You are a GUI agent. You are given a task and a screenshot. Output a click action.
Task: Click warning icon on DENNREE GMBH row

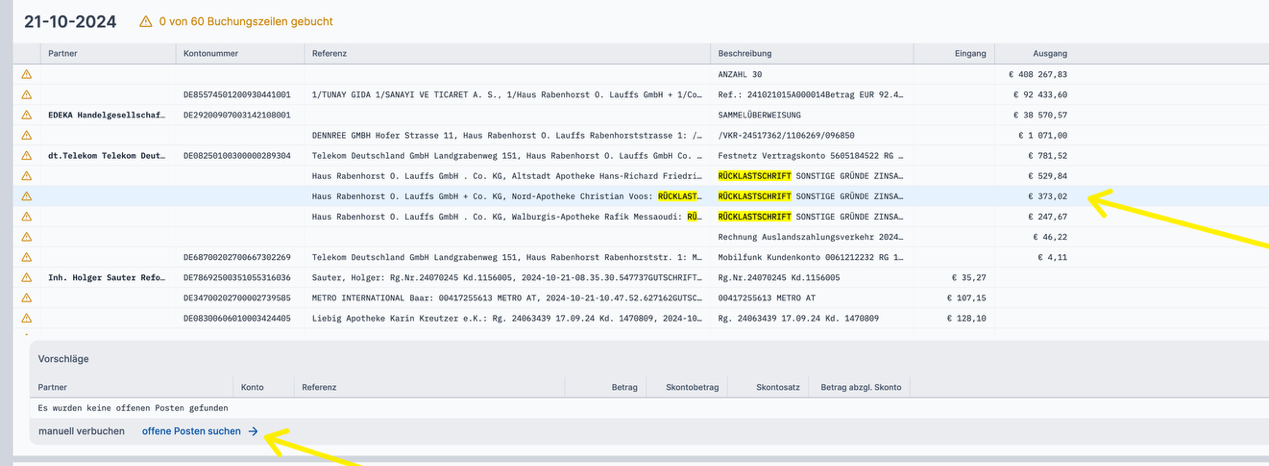click(x=27, y=135)
